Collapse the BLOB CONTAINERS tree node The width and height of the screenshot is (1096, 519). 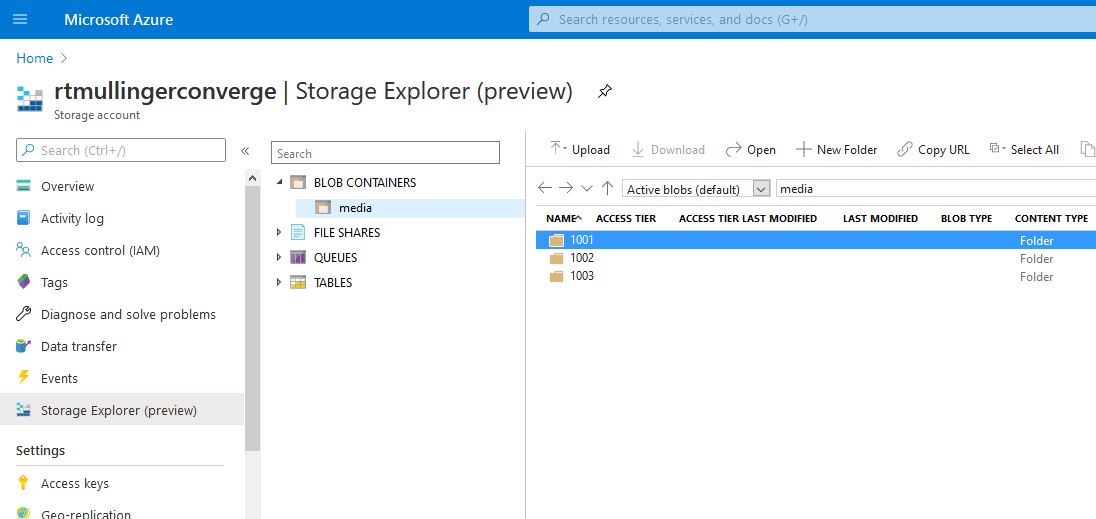pos(279,182)
